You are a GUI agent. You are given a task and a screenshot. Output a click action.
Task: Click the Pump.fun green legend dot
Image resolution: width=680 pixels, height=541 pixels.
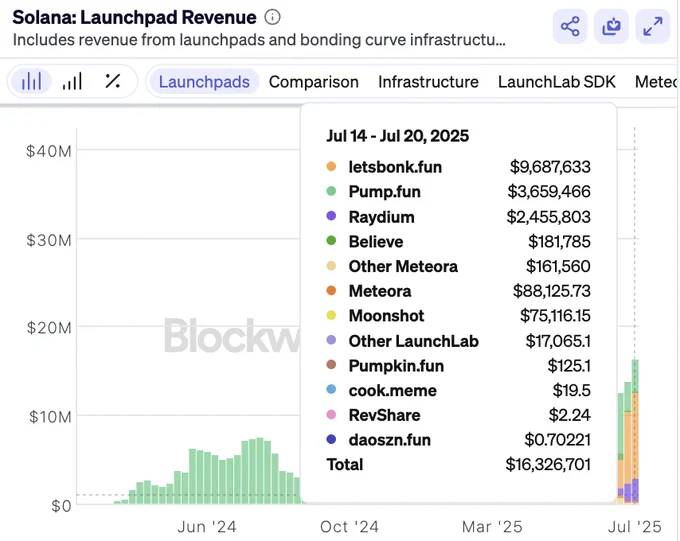[331, 191]
